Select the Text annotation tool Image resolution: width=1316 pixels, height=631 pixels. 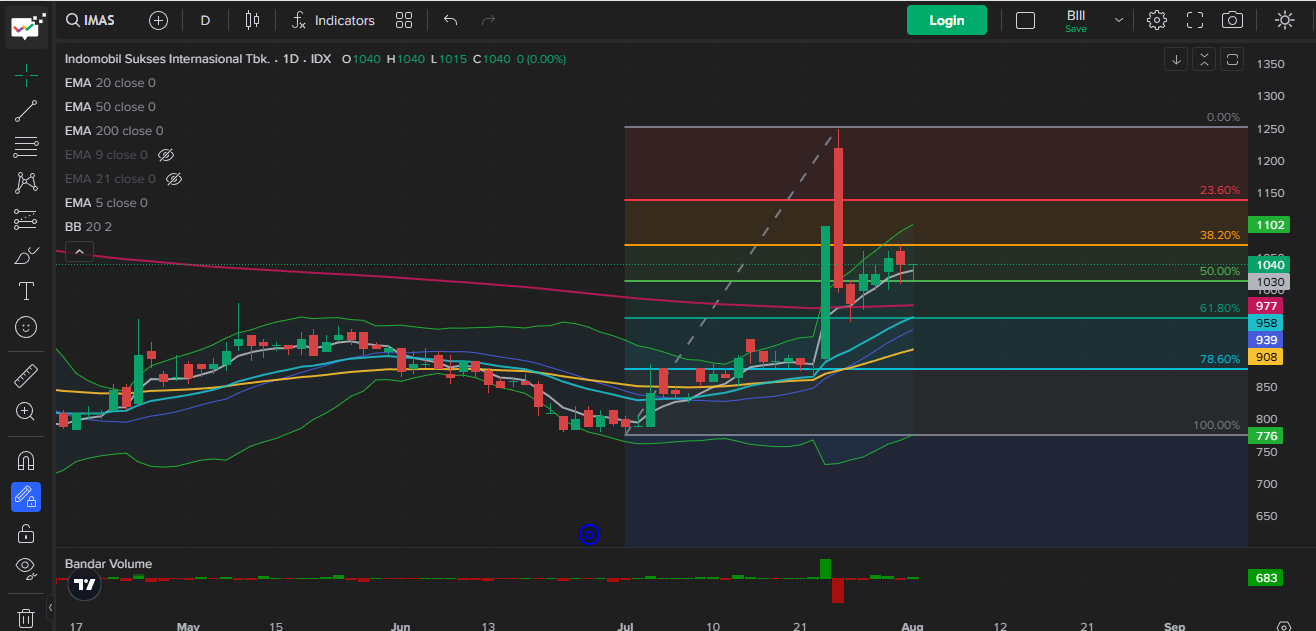pos(27,291)
